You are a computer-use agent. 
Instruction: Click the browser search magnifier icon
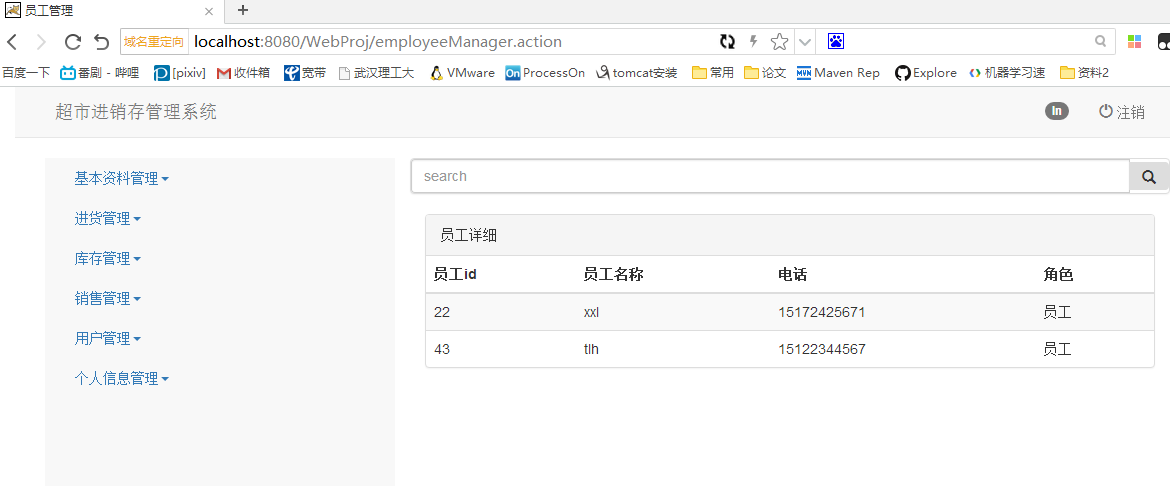[x=1101, y=41]
